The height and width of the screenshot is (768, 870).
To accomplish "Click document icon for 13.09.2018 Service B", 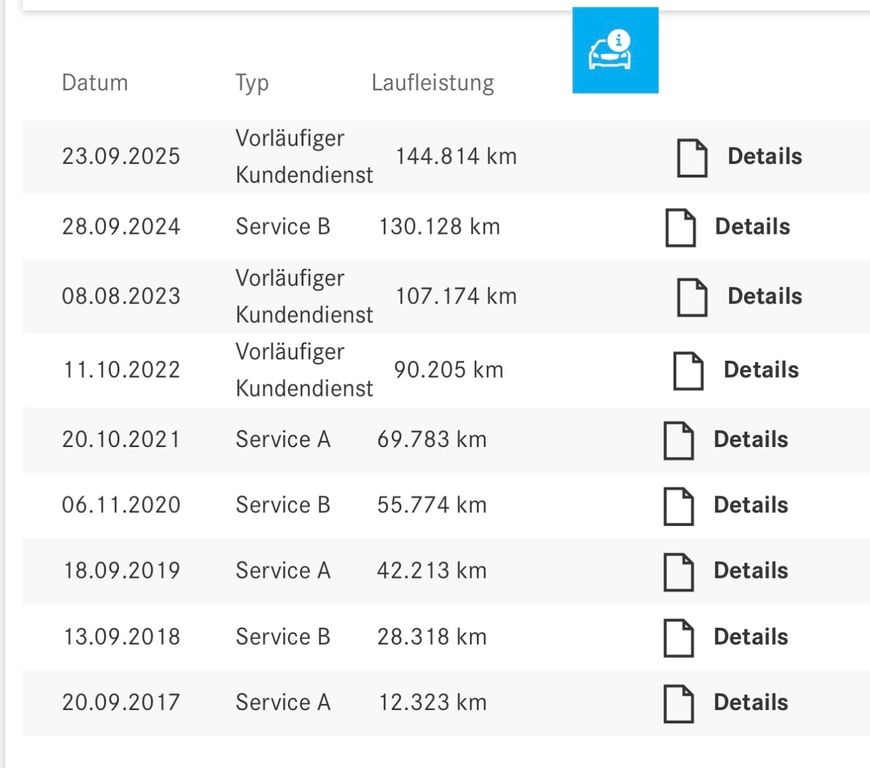I will [x=679, y=637].
